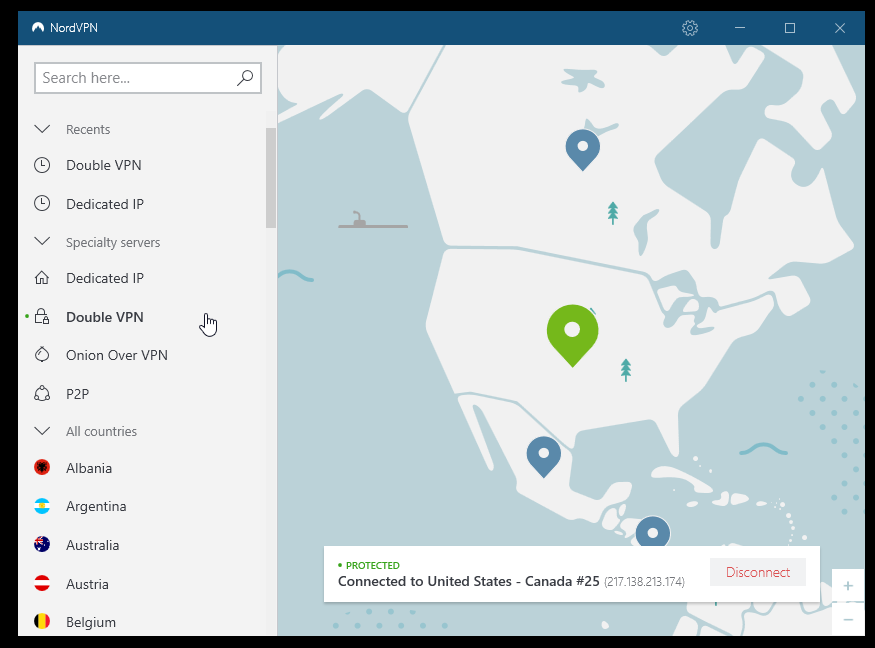This screenshot has width=875, height=648.
Task: Connect to Albania
Action: pyautogui.click(x=89, y=468)
